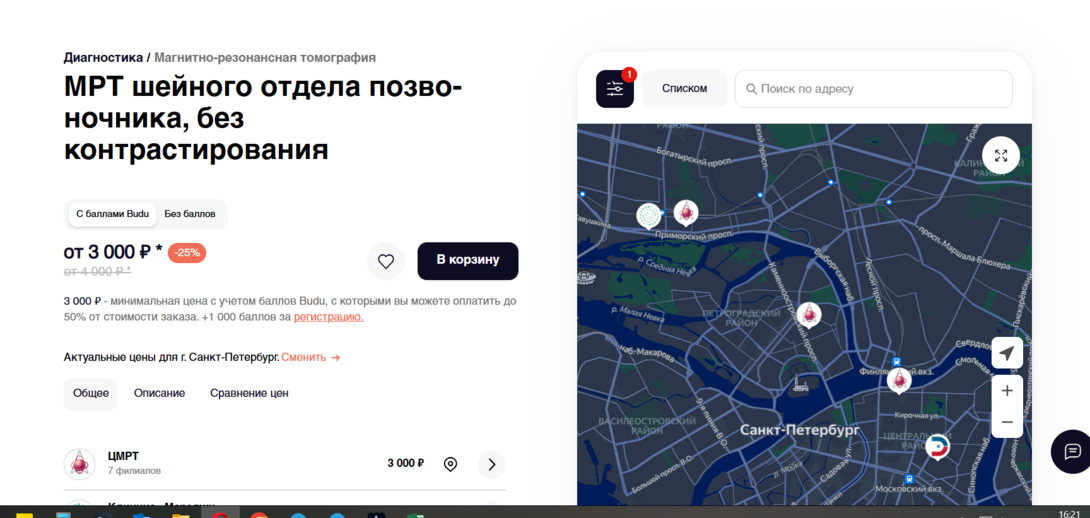Add the MRI service to favorites

(386, 261)
